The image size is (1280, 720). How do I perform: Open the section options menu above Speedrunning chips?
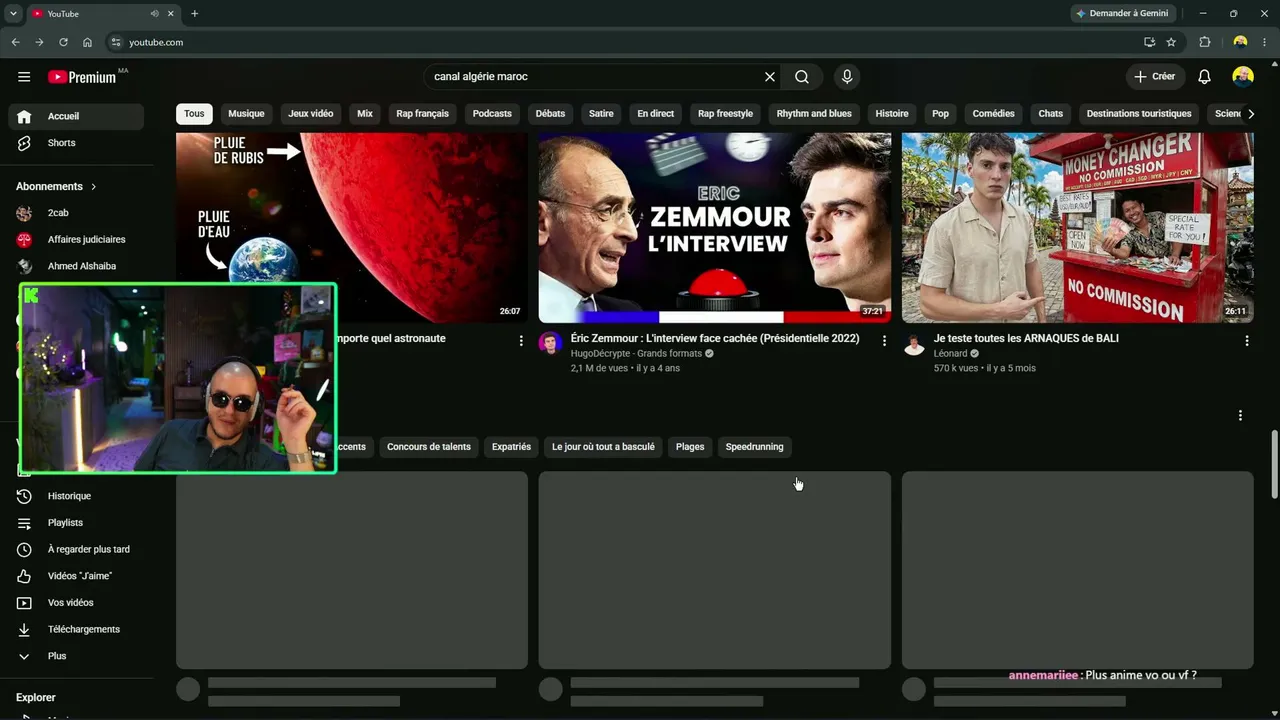[1240, 415]
